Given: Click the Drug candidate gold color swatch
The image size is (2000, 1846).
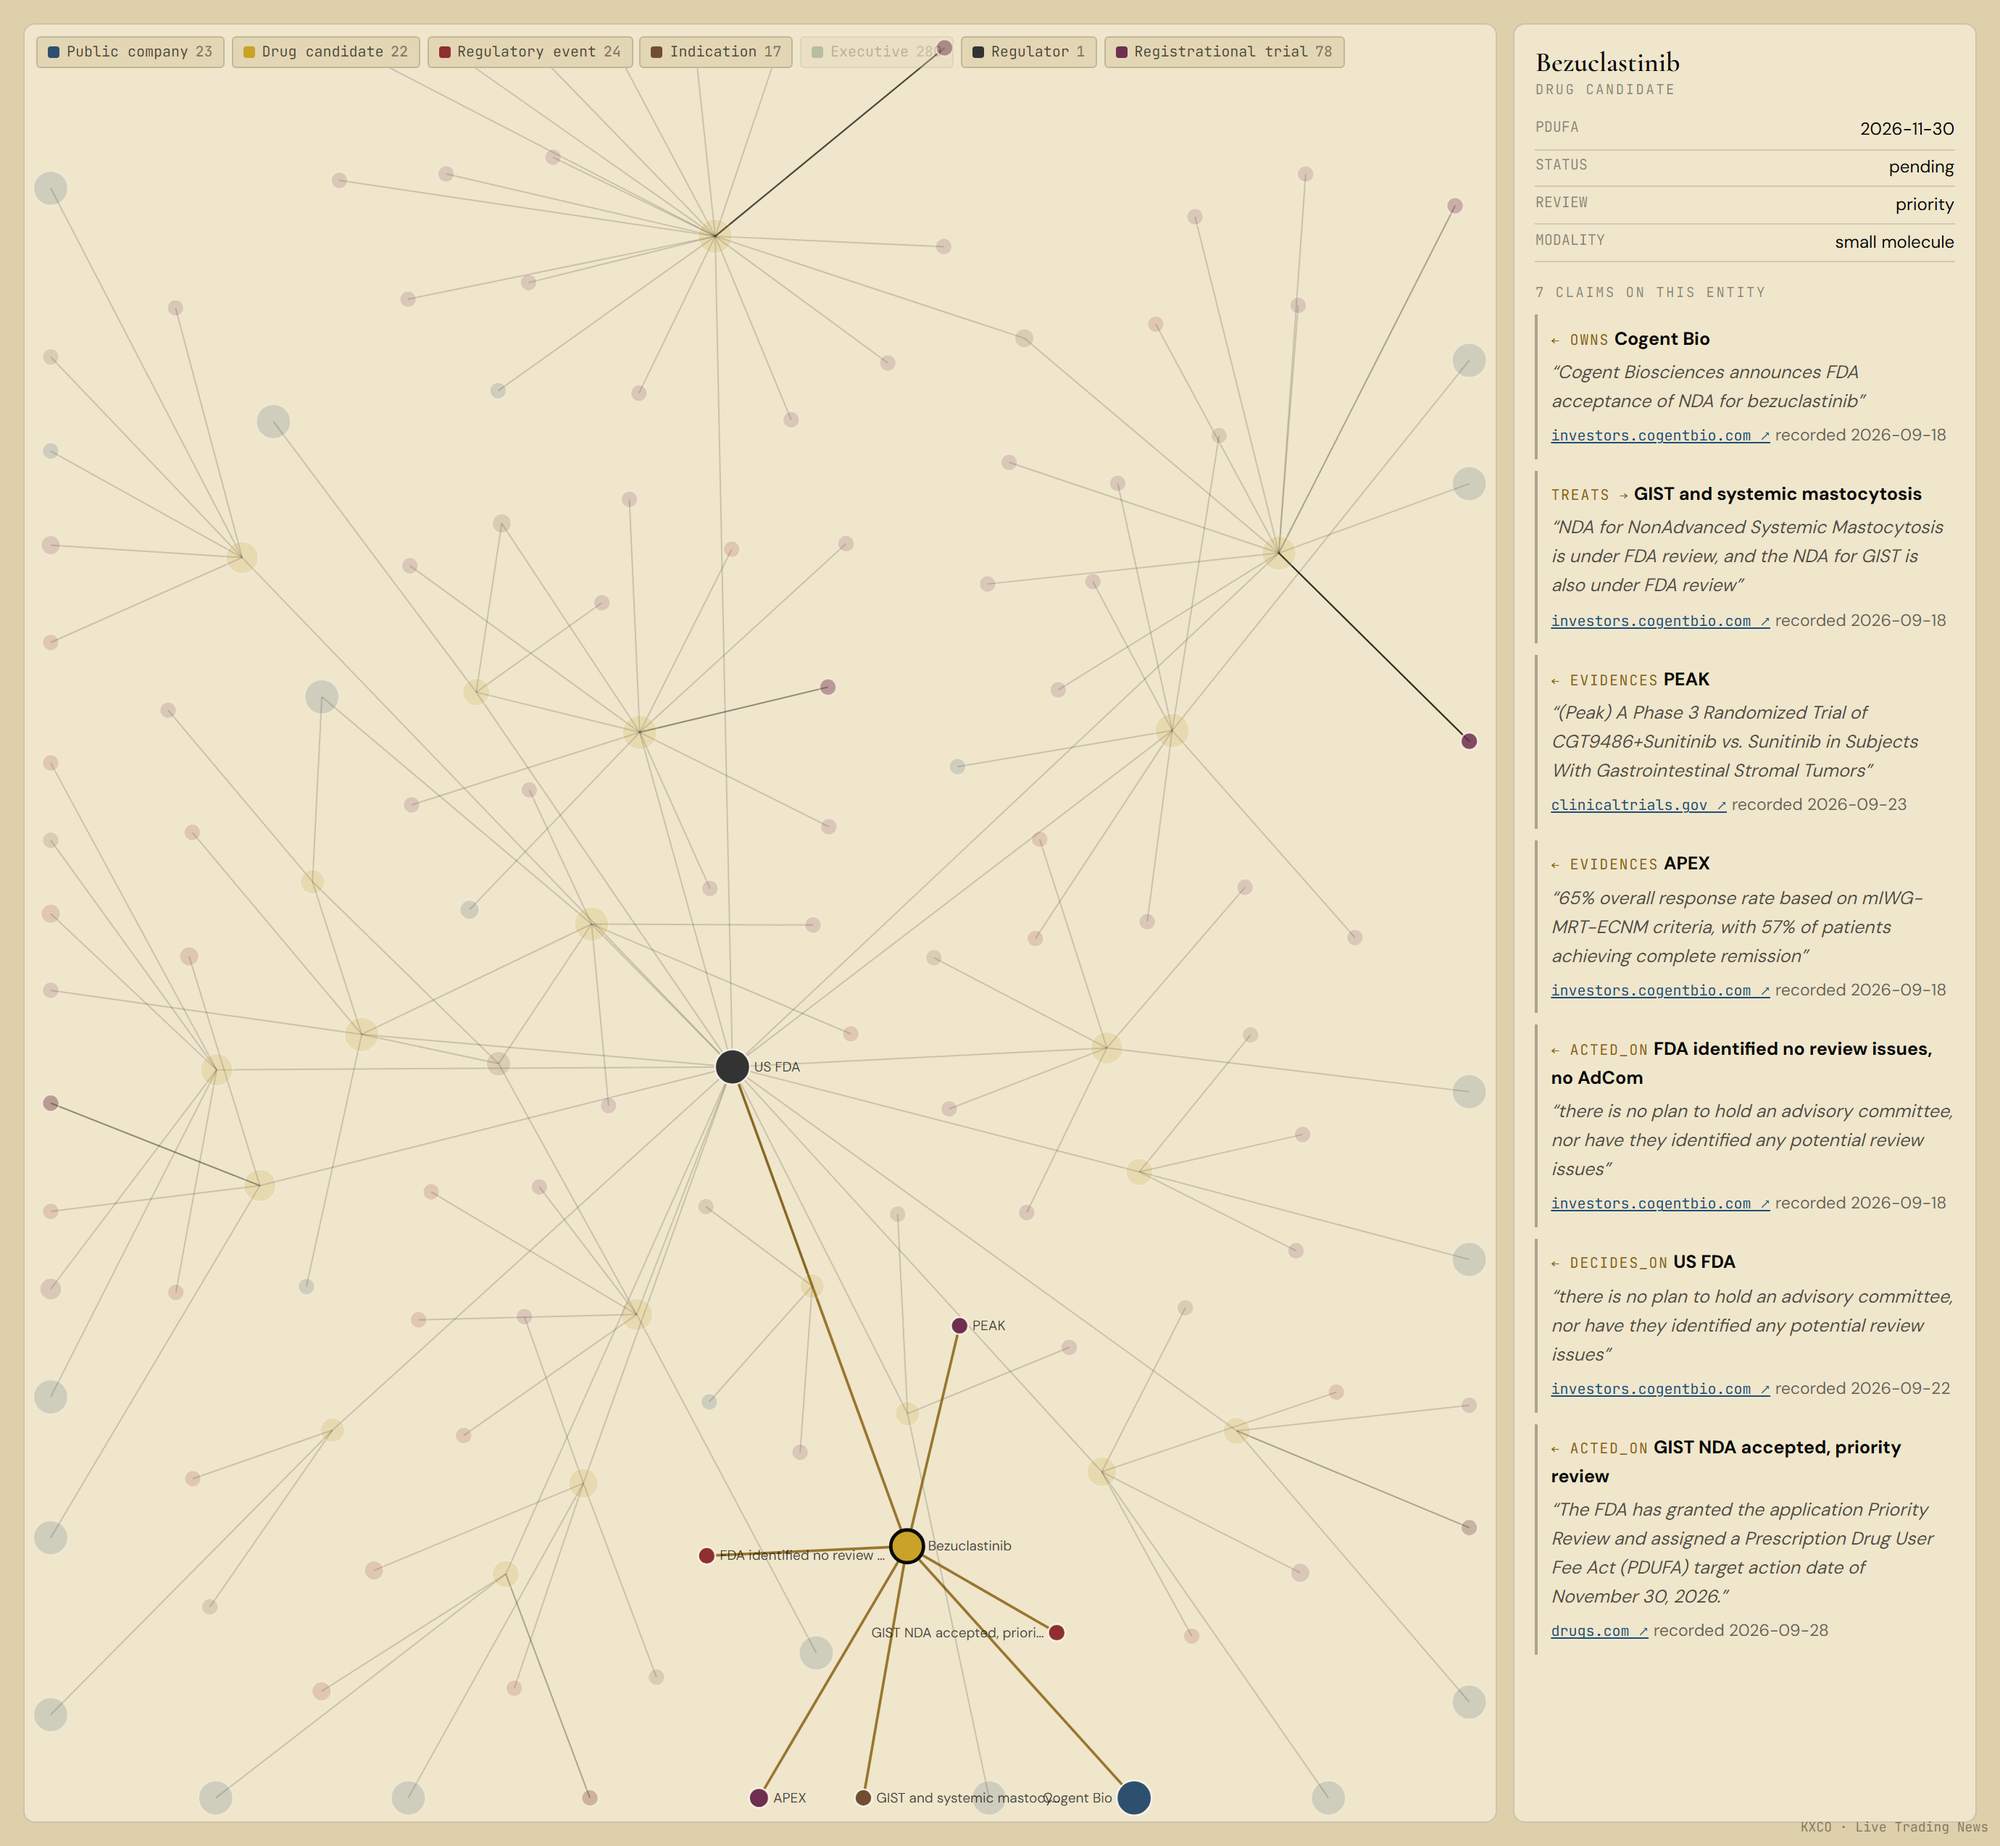Looking at the screenshot, I should tap(249, 52).
